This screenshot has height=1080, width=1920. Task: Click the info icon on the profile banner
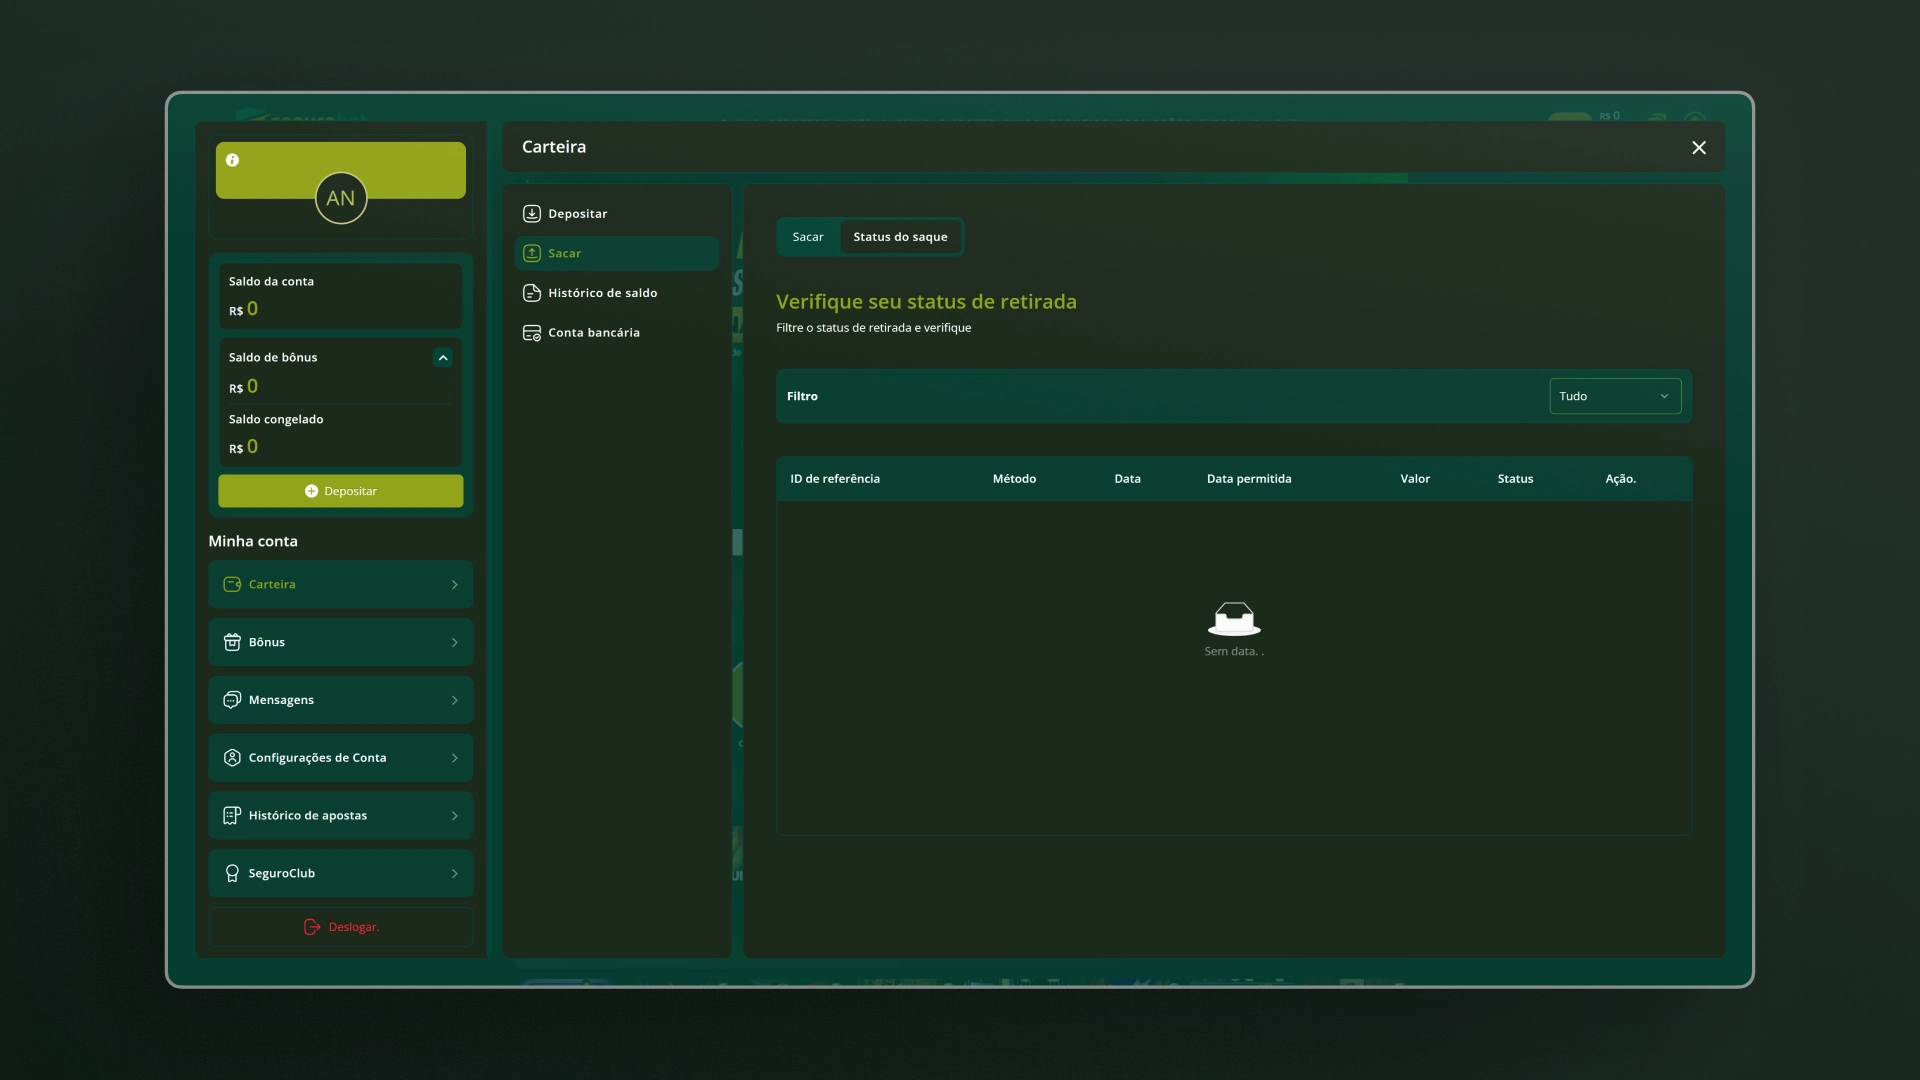[x=232, y=160]
